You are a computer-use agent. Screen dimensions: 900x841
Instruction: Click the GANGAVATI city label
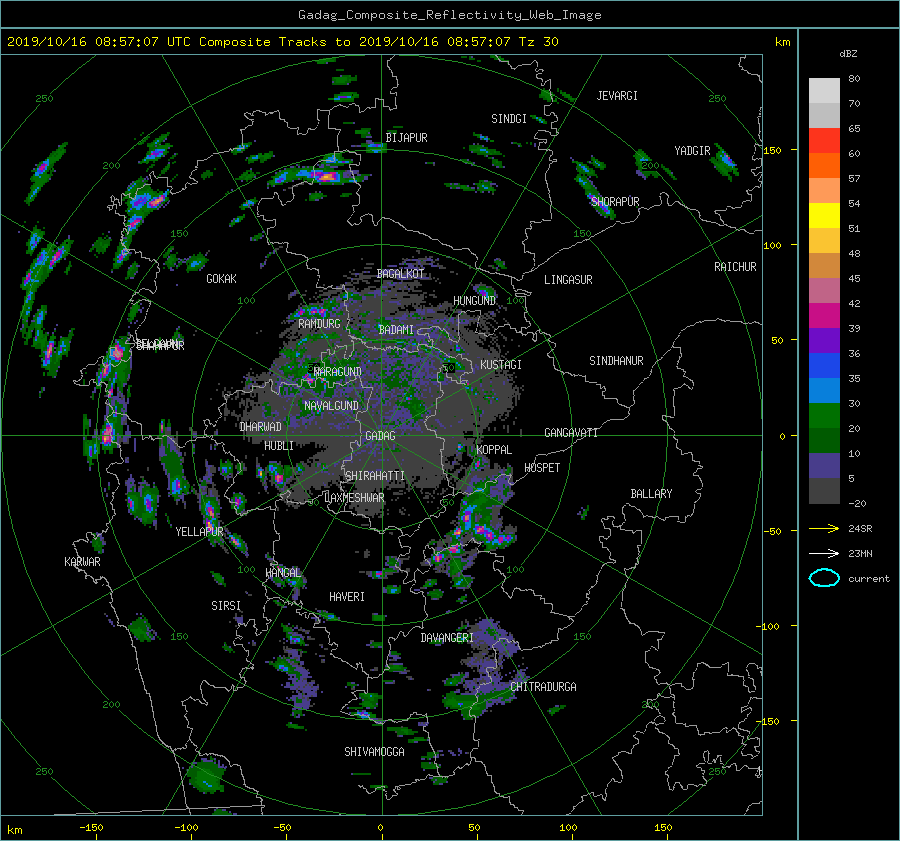point(571,433)
